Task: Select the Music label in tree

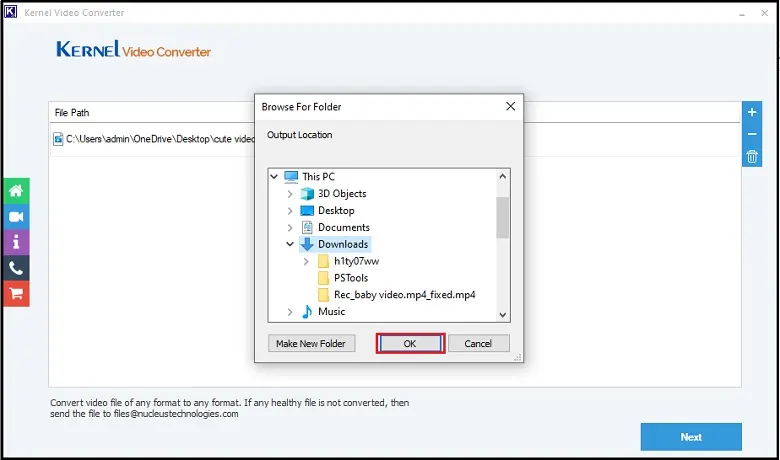Action: (332, 311)
